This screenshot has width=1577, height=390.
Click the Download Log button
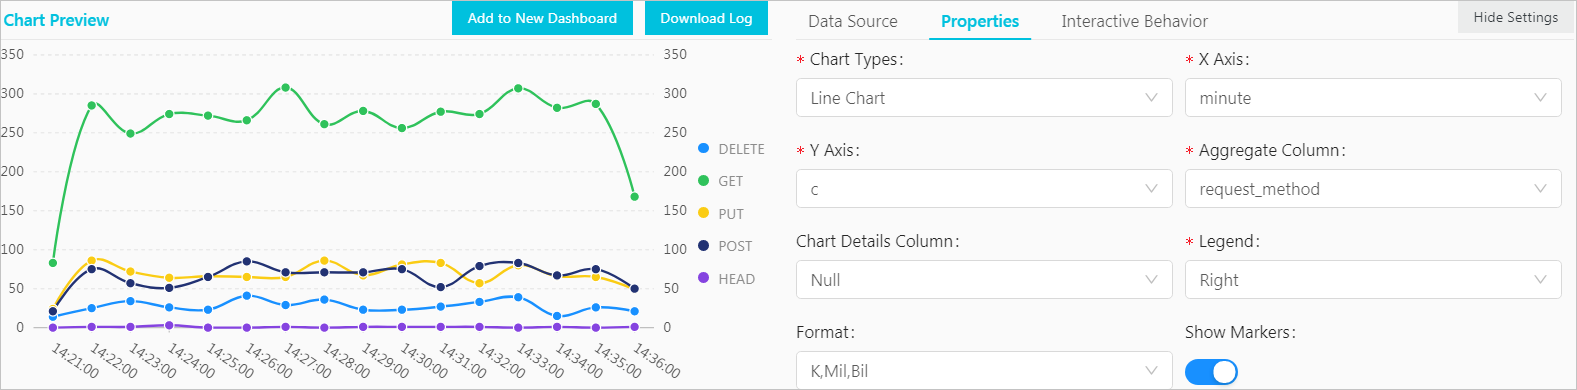(706, 18)
